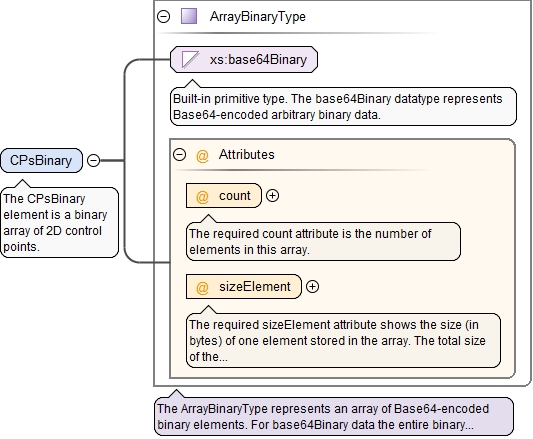533x439 pixels.
Task: Click the Attributes header label
Action: click(x=246, y=154)
